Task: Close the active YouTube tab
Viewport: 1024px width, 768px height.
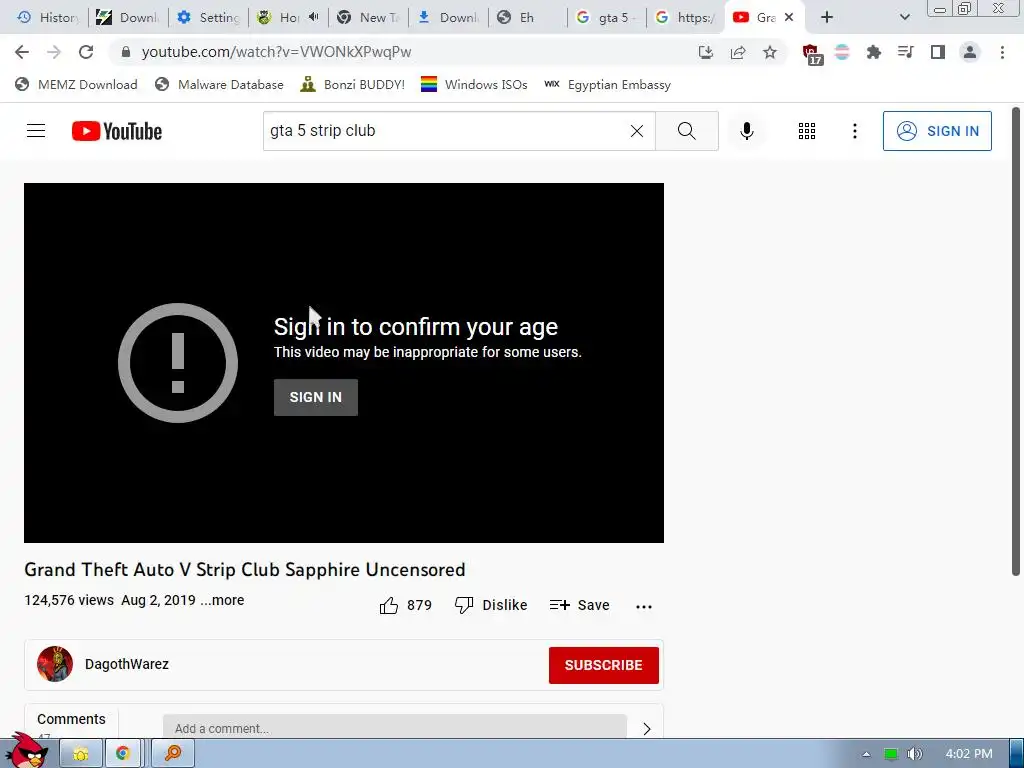Action: click(789, 18)
